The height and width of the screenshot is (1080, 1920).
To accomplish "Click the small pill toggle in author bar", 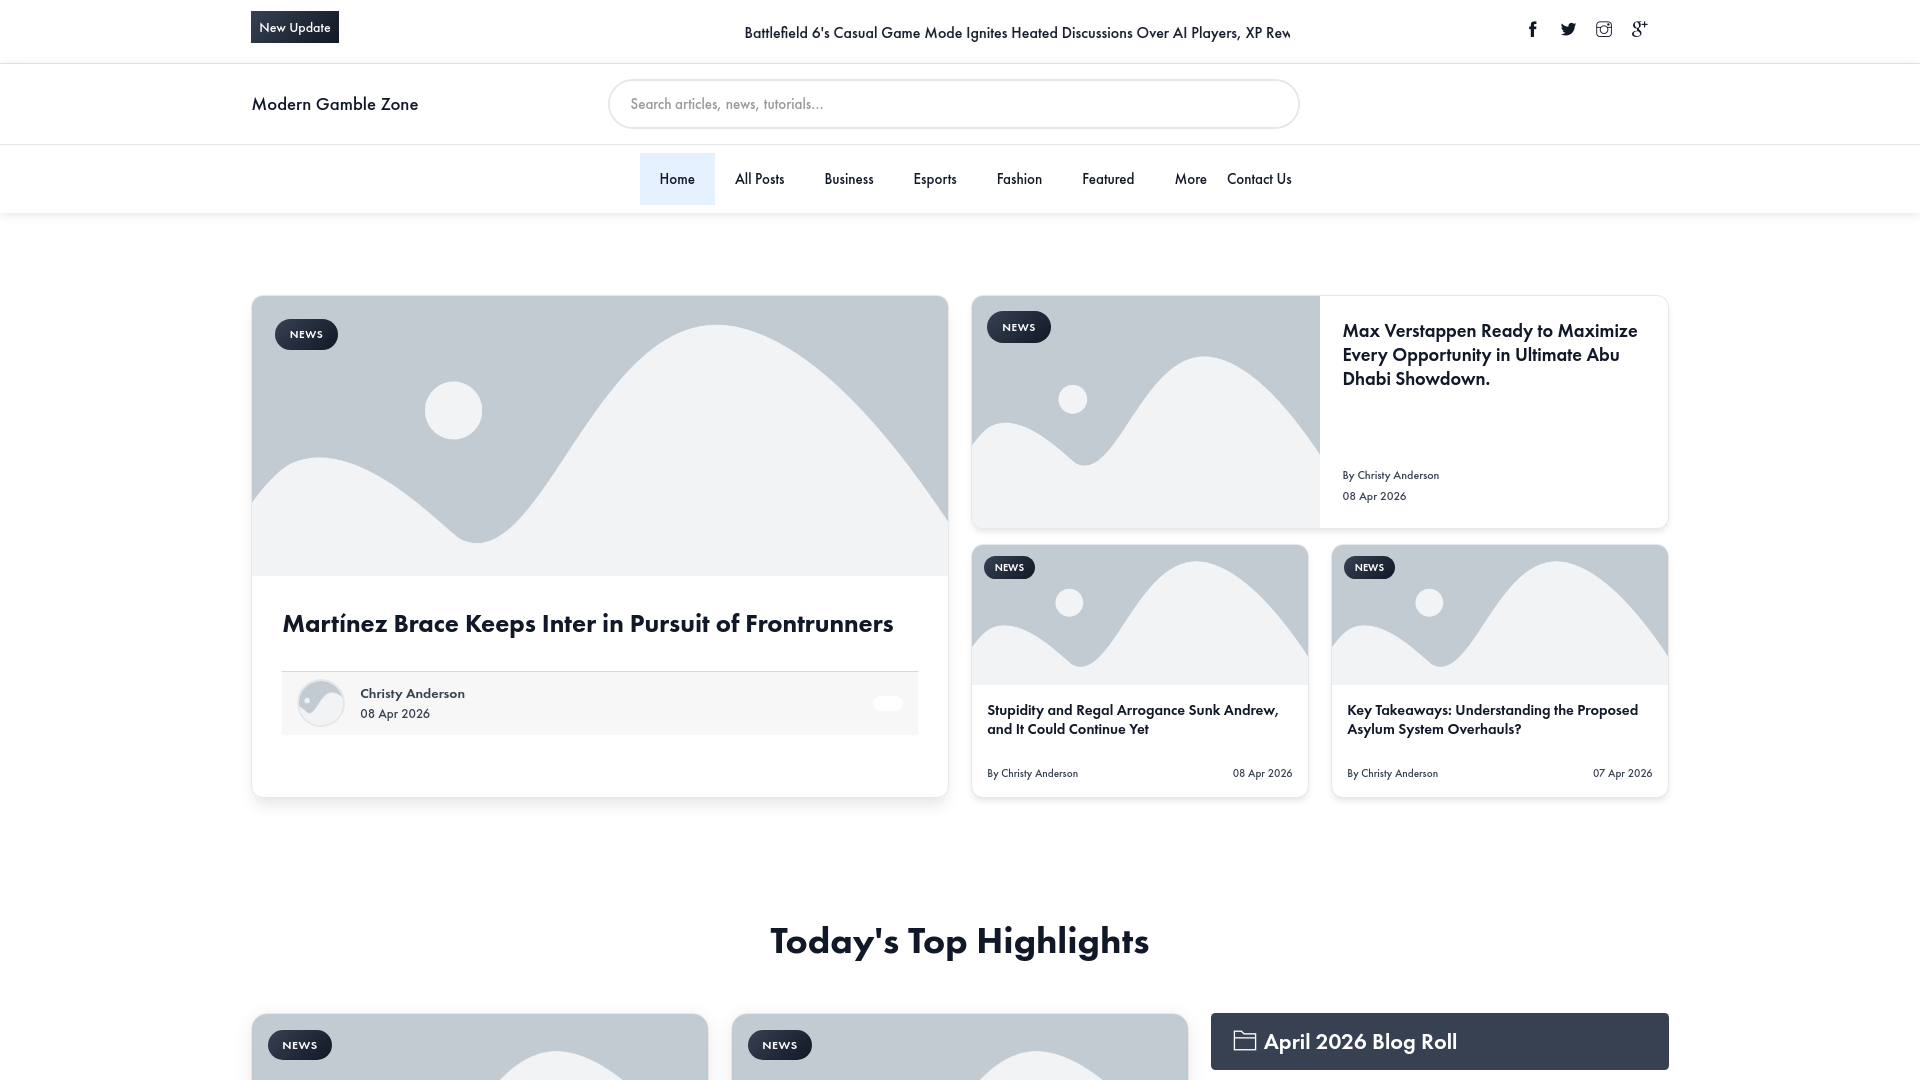I will (887, 703).
